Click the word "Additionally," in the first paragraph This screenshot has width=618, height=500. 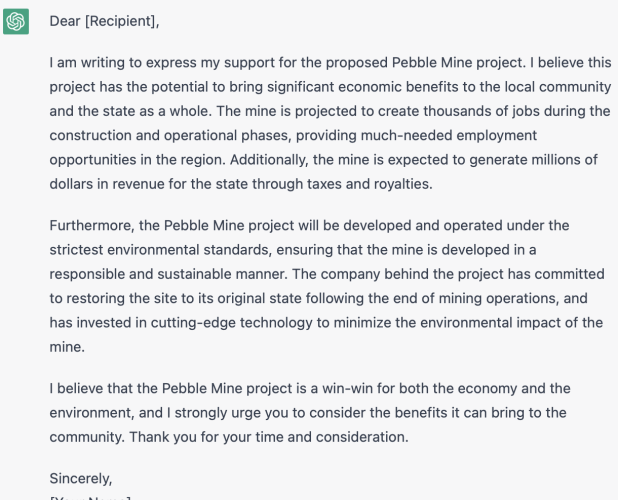click(x=269, y=160)
